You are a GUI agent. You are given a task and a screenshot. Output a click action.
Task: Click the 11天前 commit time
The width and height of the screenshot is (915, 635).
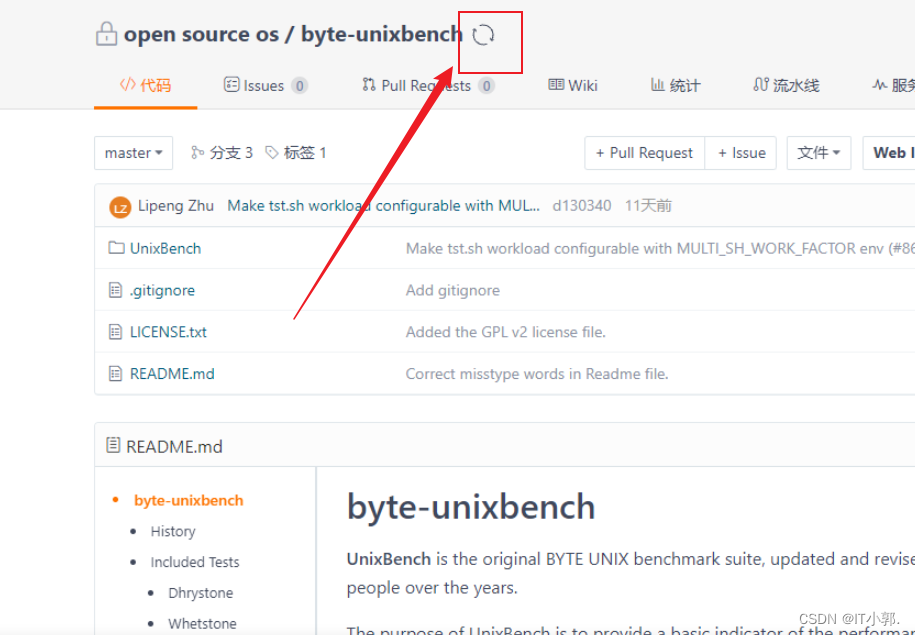pyautogui.click(x=648, y=206)
